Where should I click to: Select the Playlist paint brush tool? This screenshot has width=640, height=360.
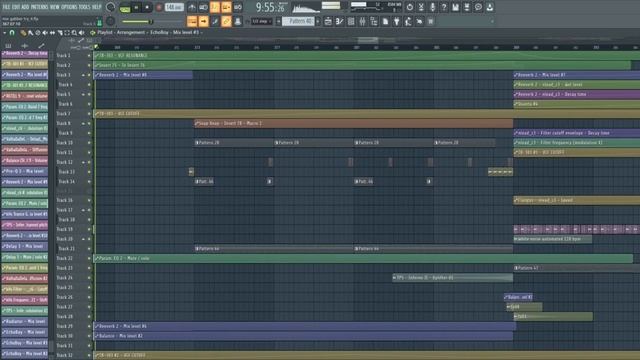(x=30, y=33)
